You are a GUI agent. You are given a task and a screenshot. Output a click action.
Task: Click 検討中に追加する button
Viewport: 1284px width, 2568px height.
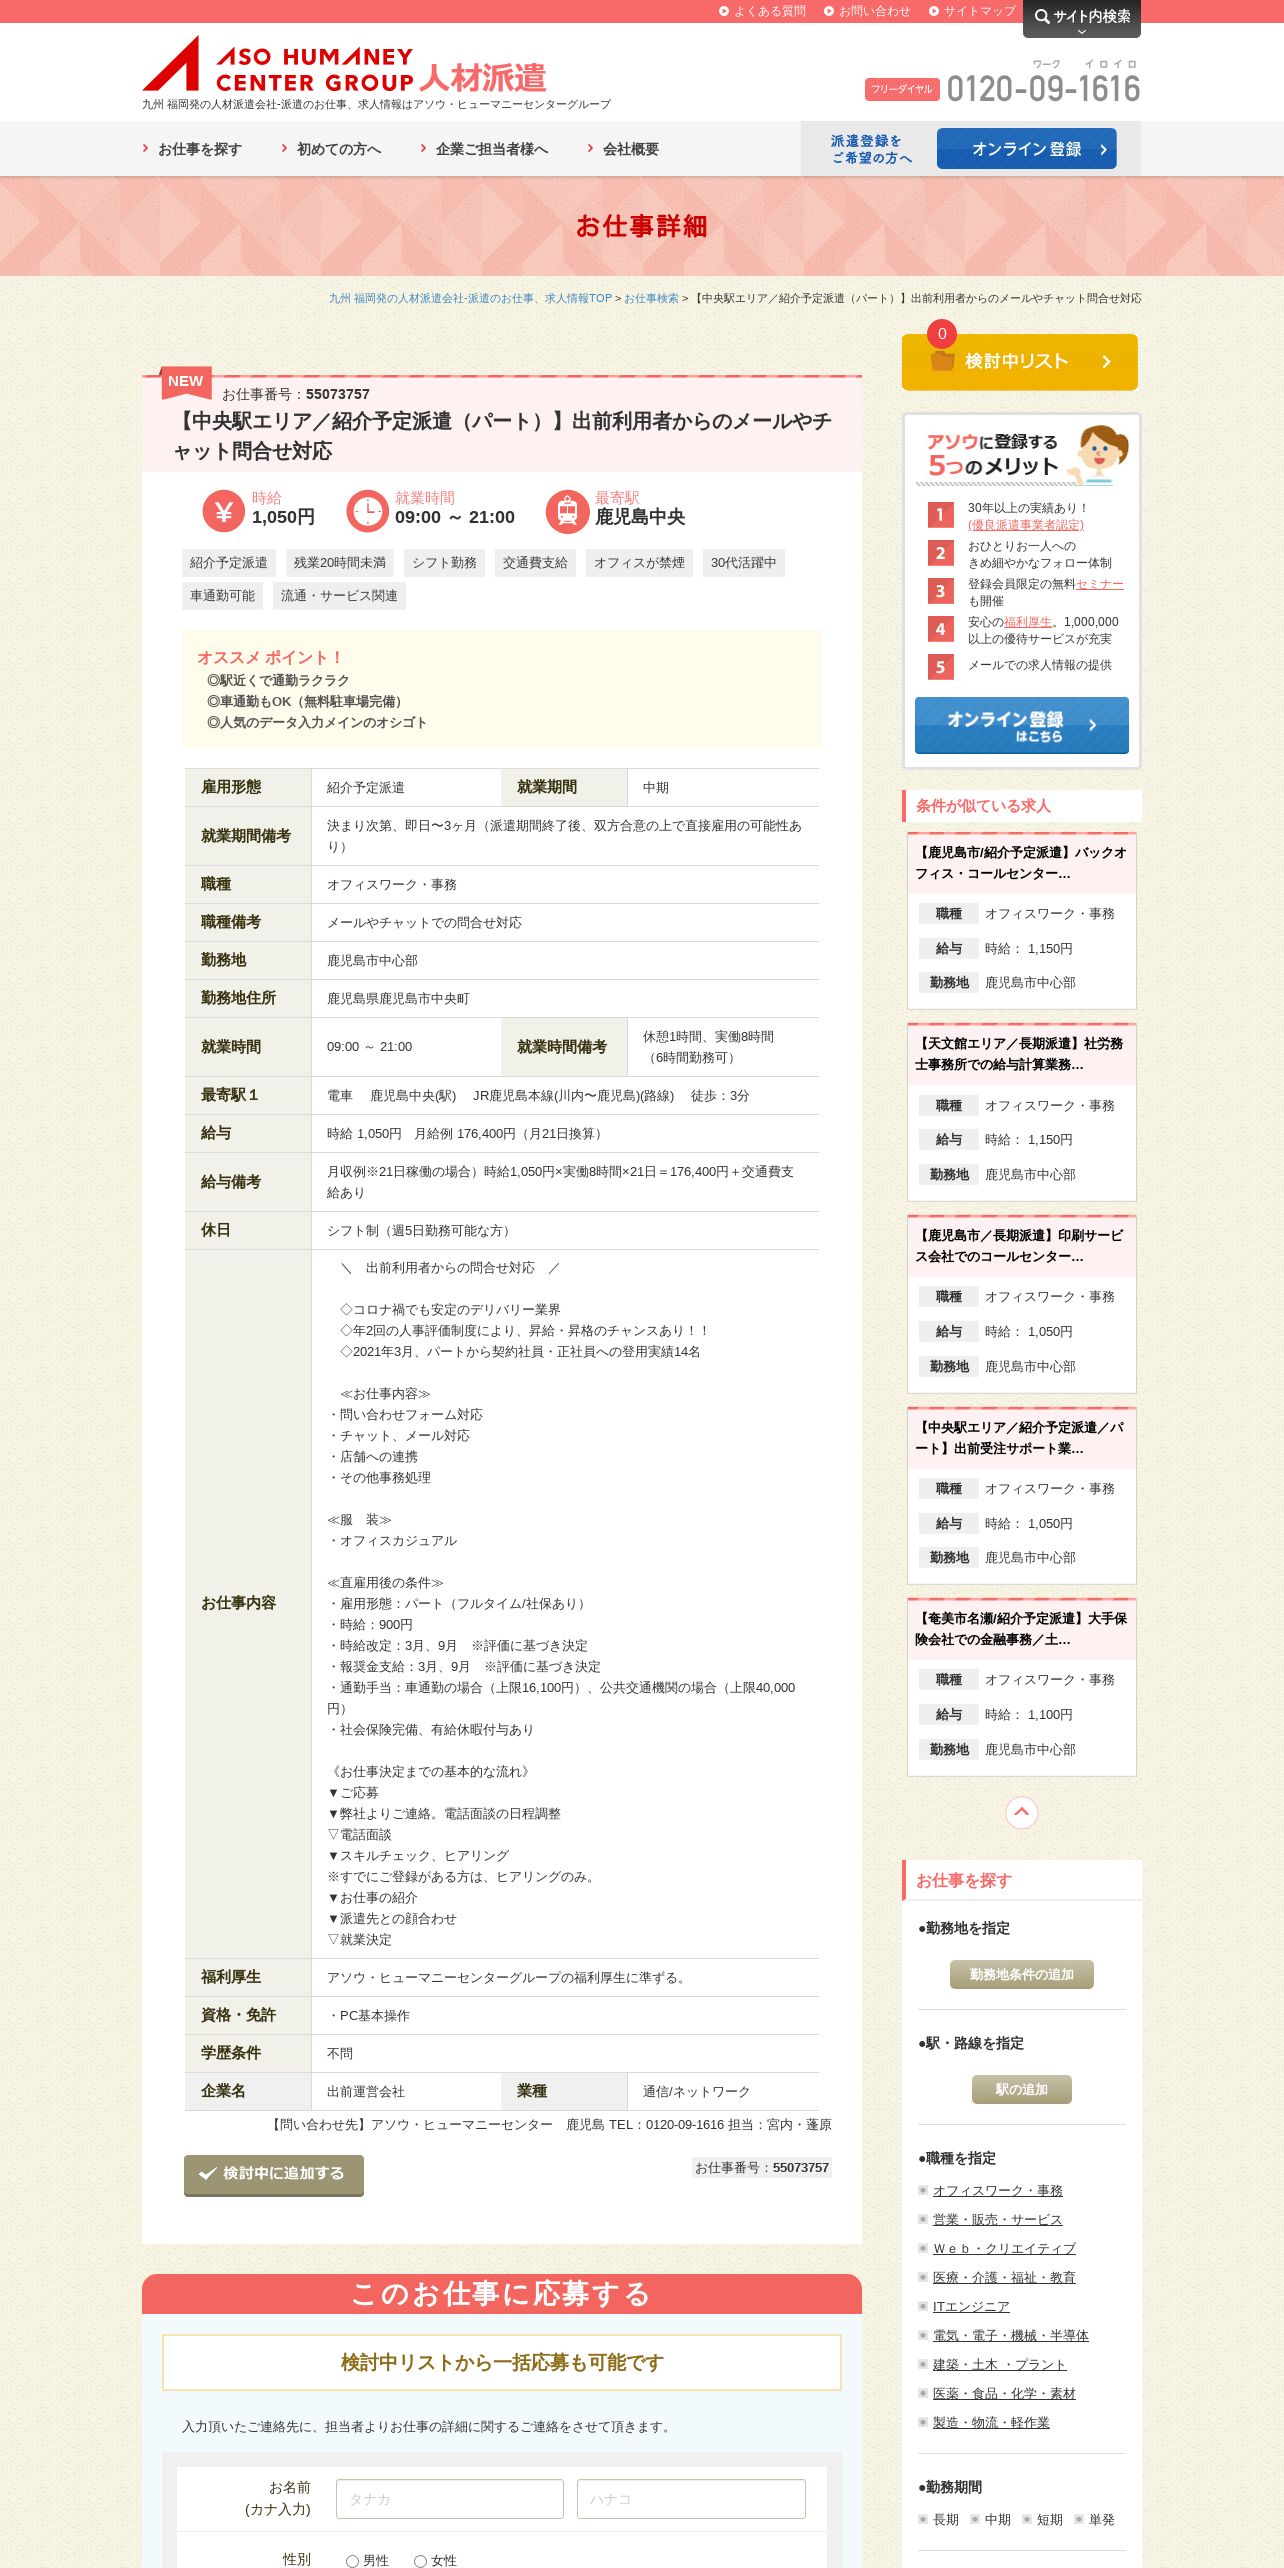point(274,2174)
